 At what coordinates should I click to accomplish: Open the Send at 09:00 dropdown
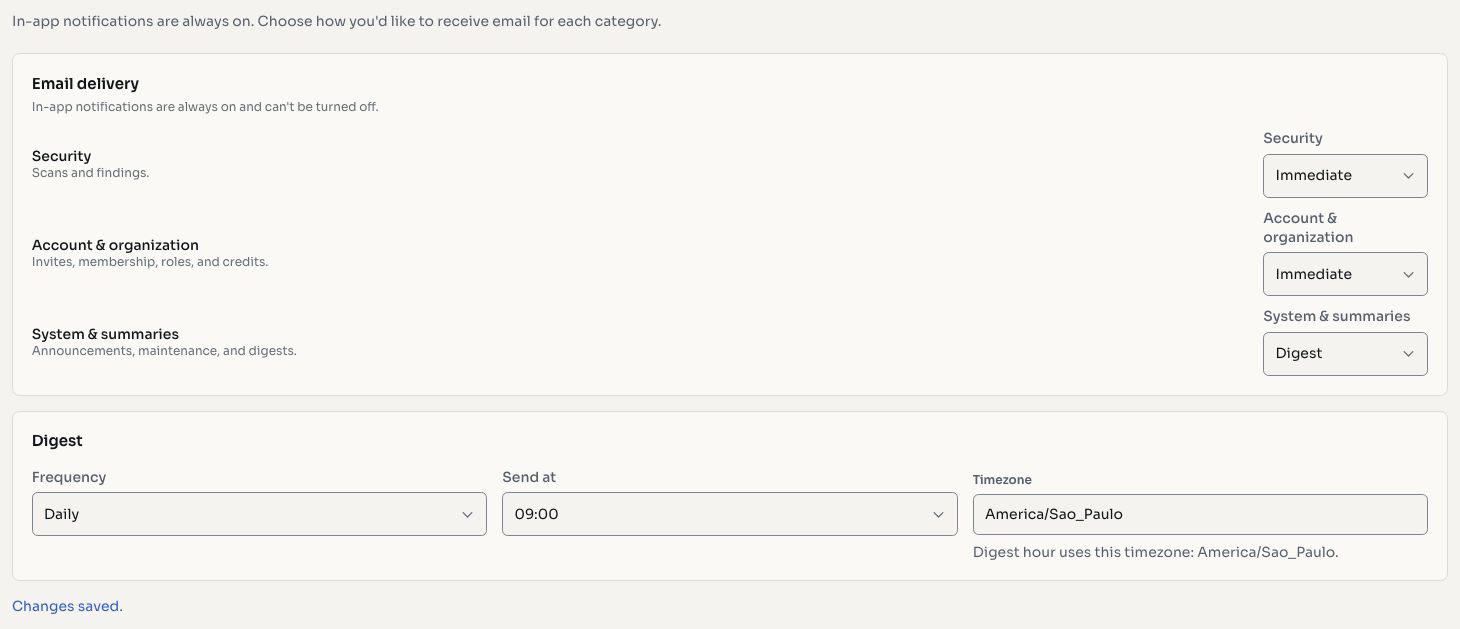tap(729, 514)
